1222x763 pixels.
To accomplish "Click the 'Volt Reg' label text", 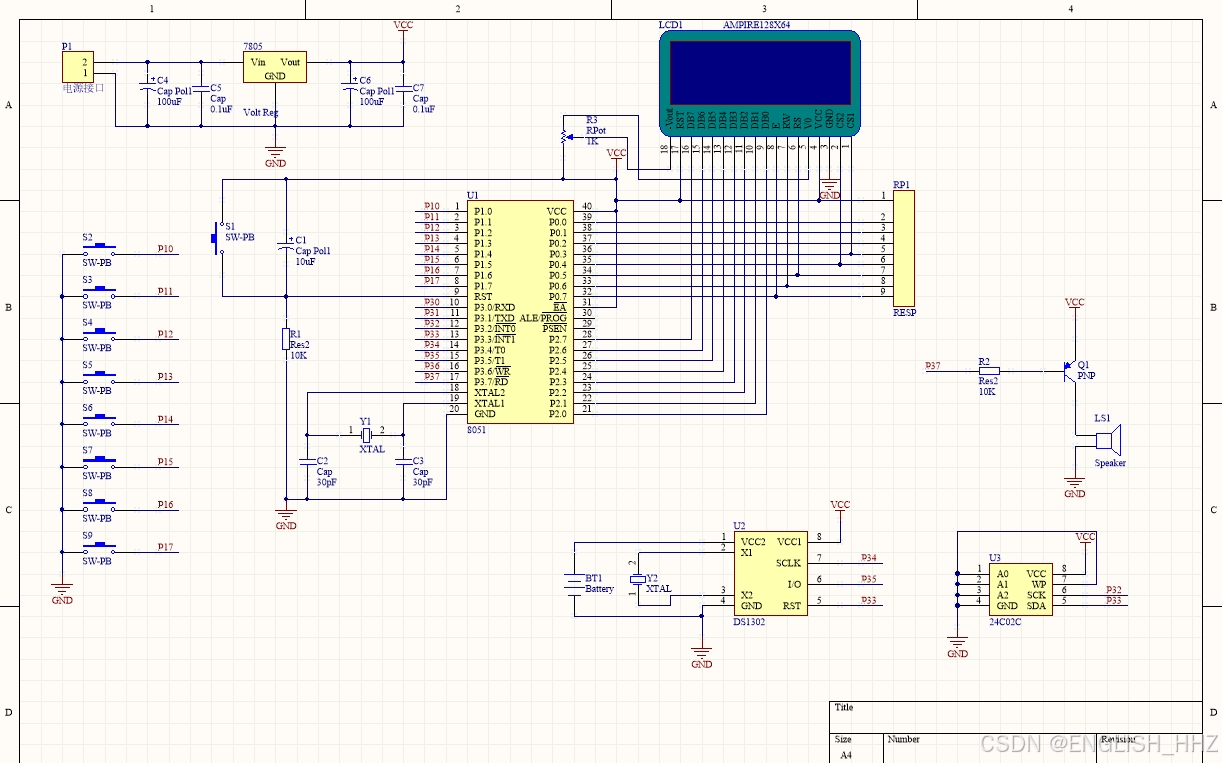I will click(x=261, y=112).
